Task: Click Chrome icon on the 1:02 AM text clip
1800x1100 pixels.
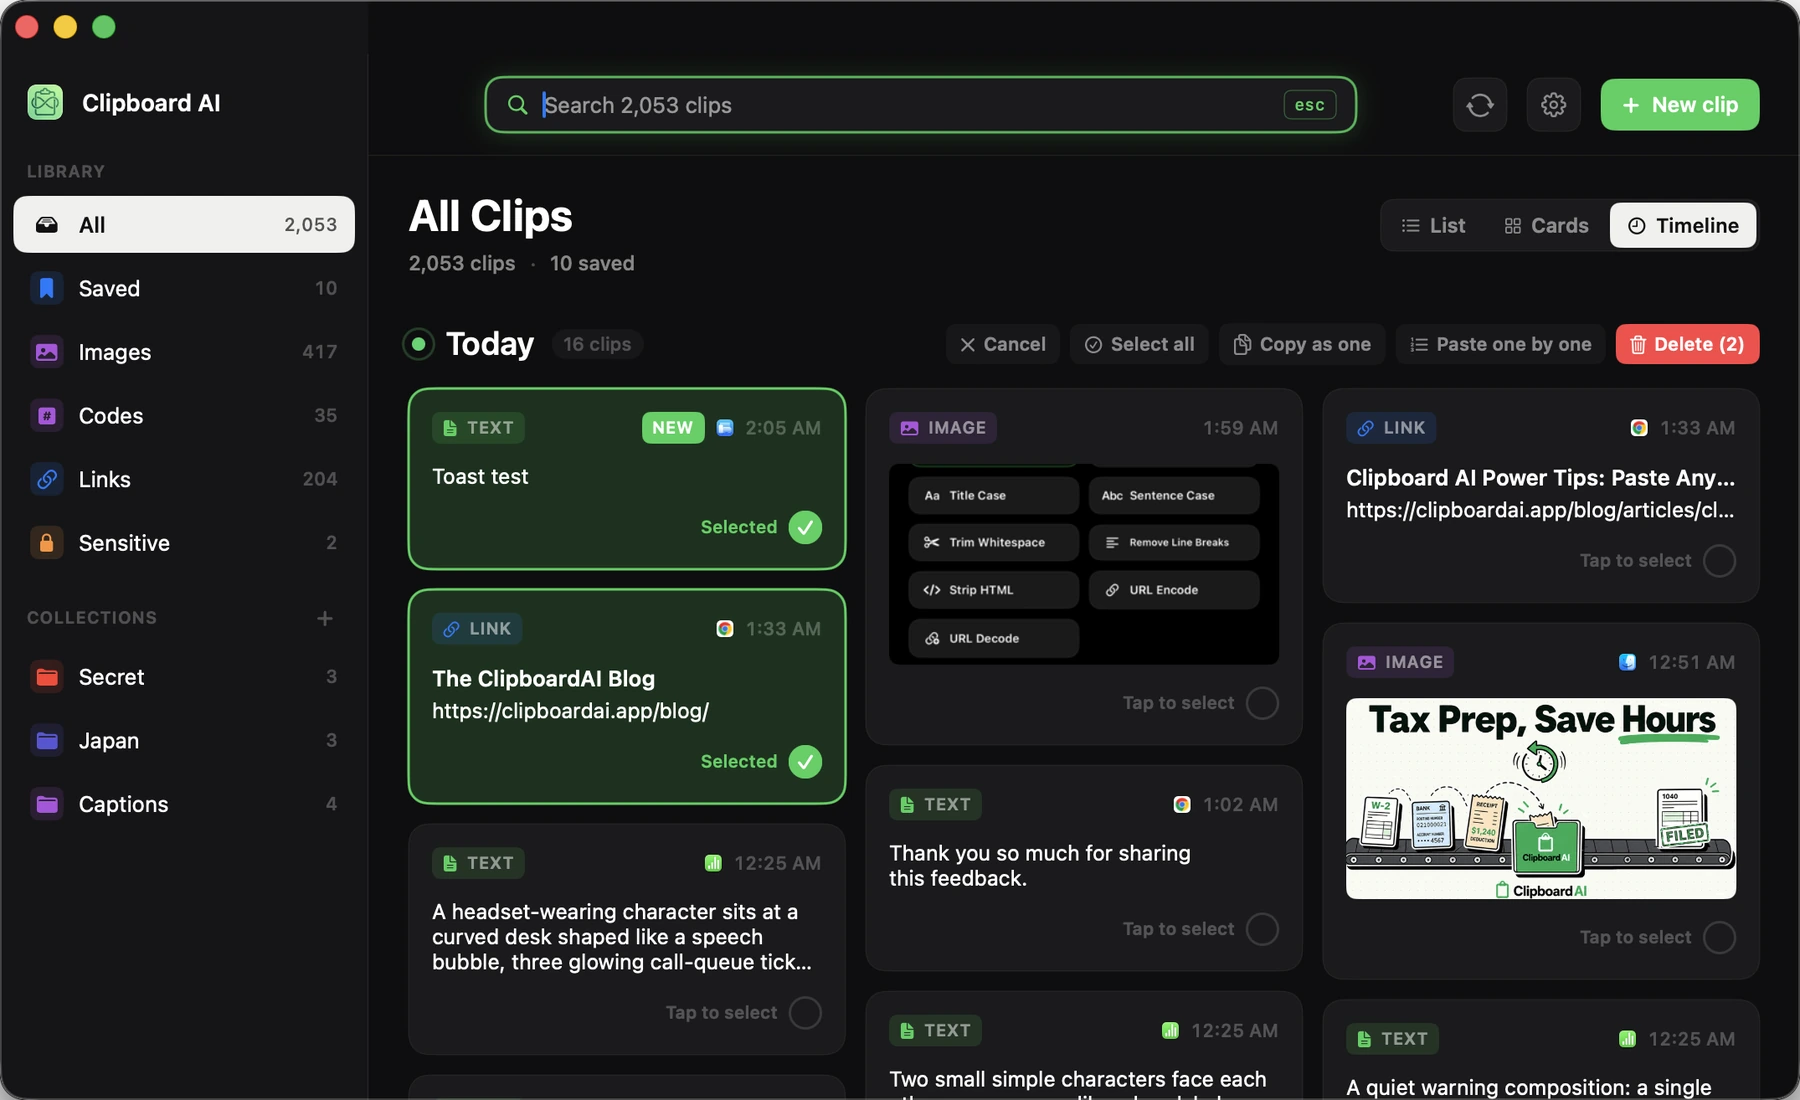Action: pos(1182,805)
